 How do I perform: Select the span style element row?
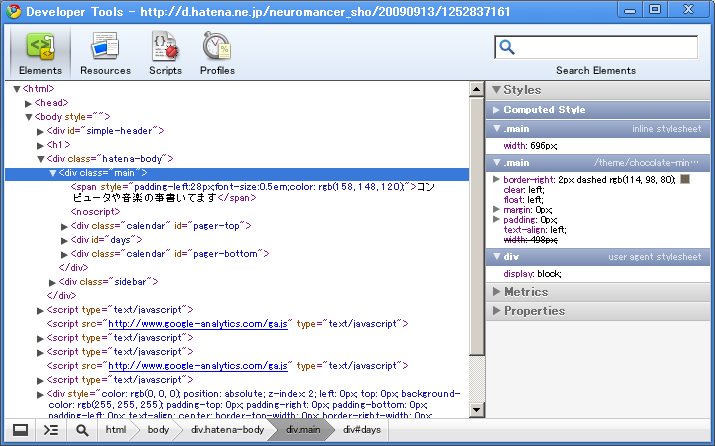click(x=253, y=192)
